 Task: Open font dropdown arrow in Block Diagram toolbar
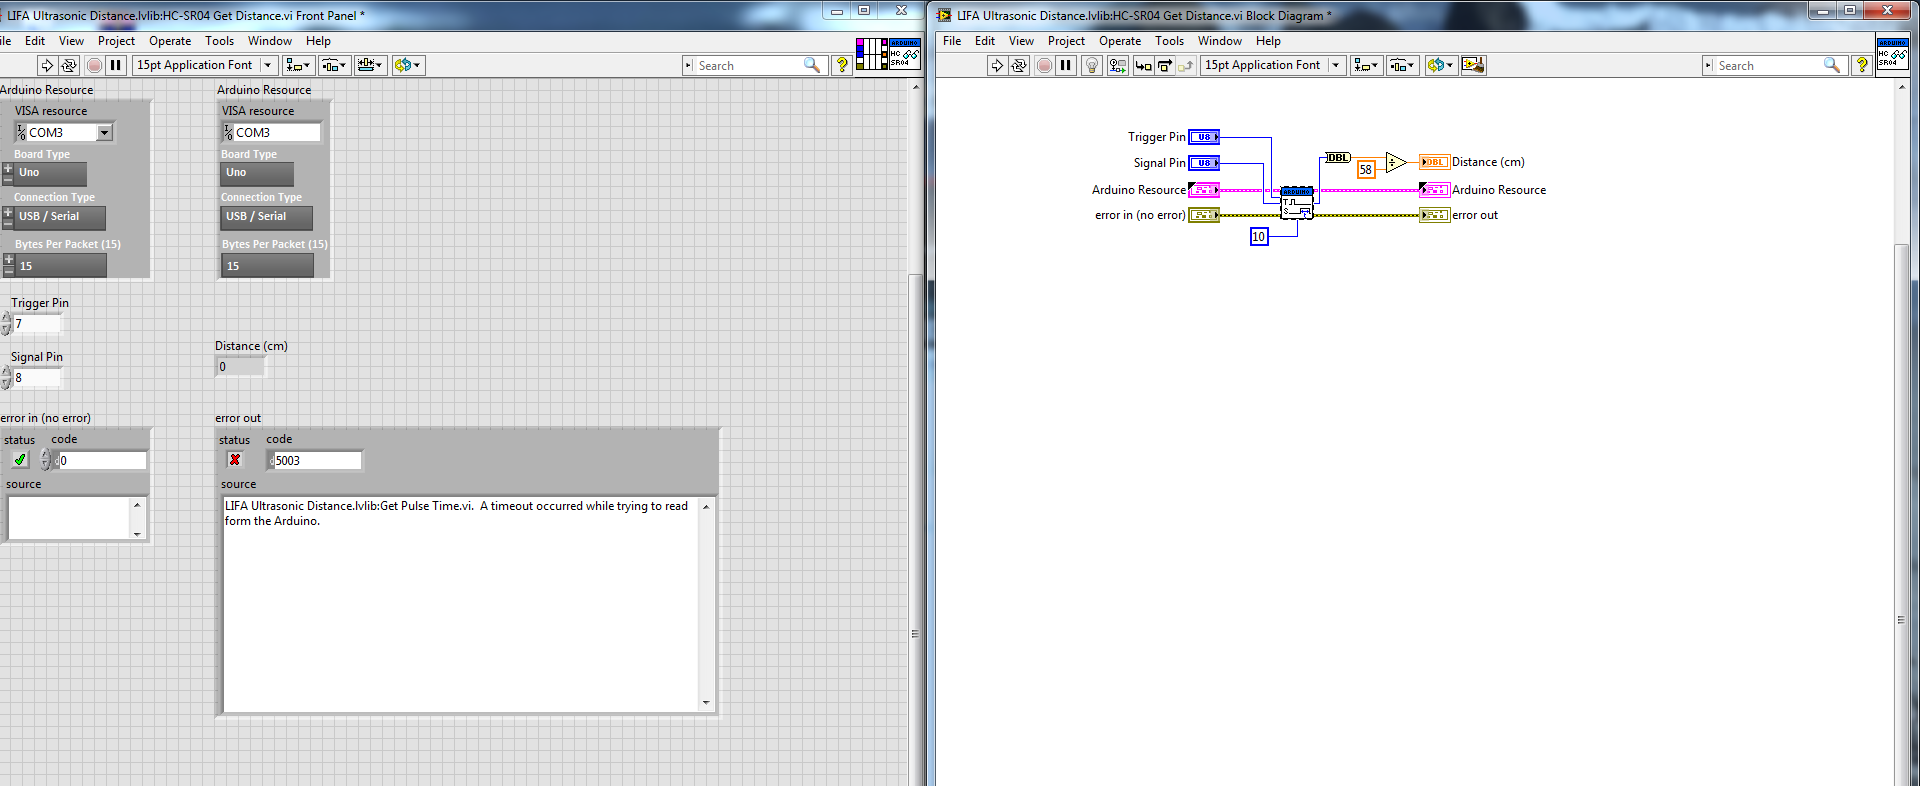pos(1335,65)
